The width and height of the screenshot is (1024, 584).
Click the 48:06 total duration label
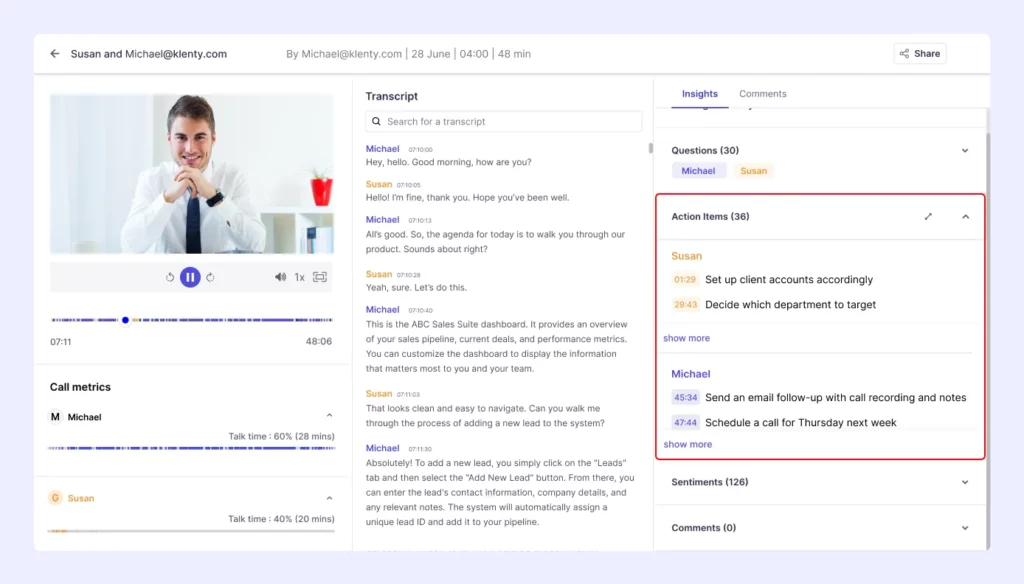point(319,342)
